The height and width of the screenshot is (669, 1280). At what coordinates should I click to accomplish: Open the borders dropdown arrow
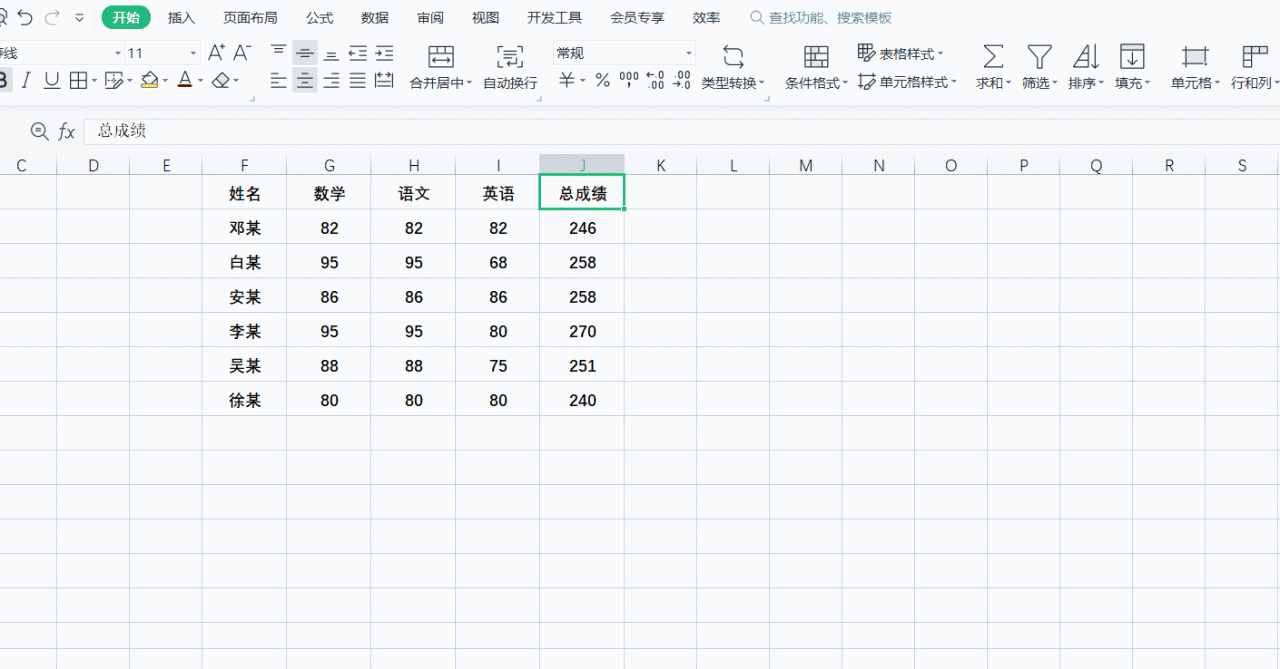pos(93,80)
